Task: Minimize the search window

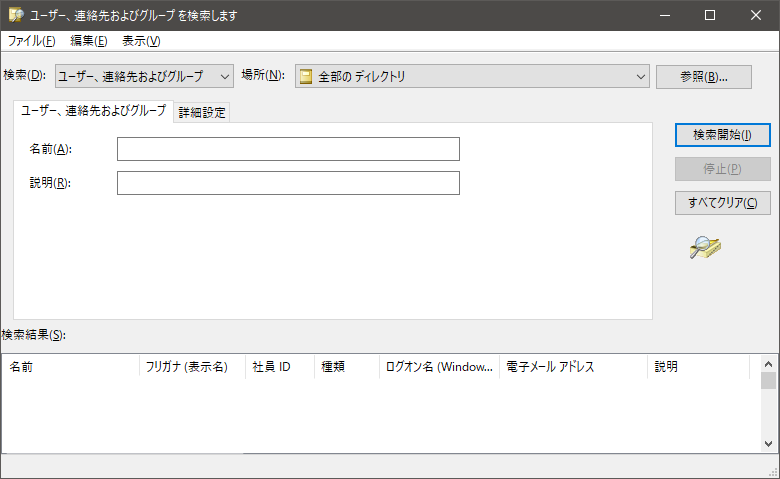Action: pos(665,15)
